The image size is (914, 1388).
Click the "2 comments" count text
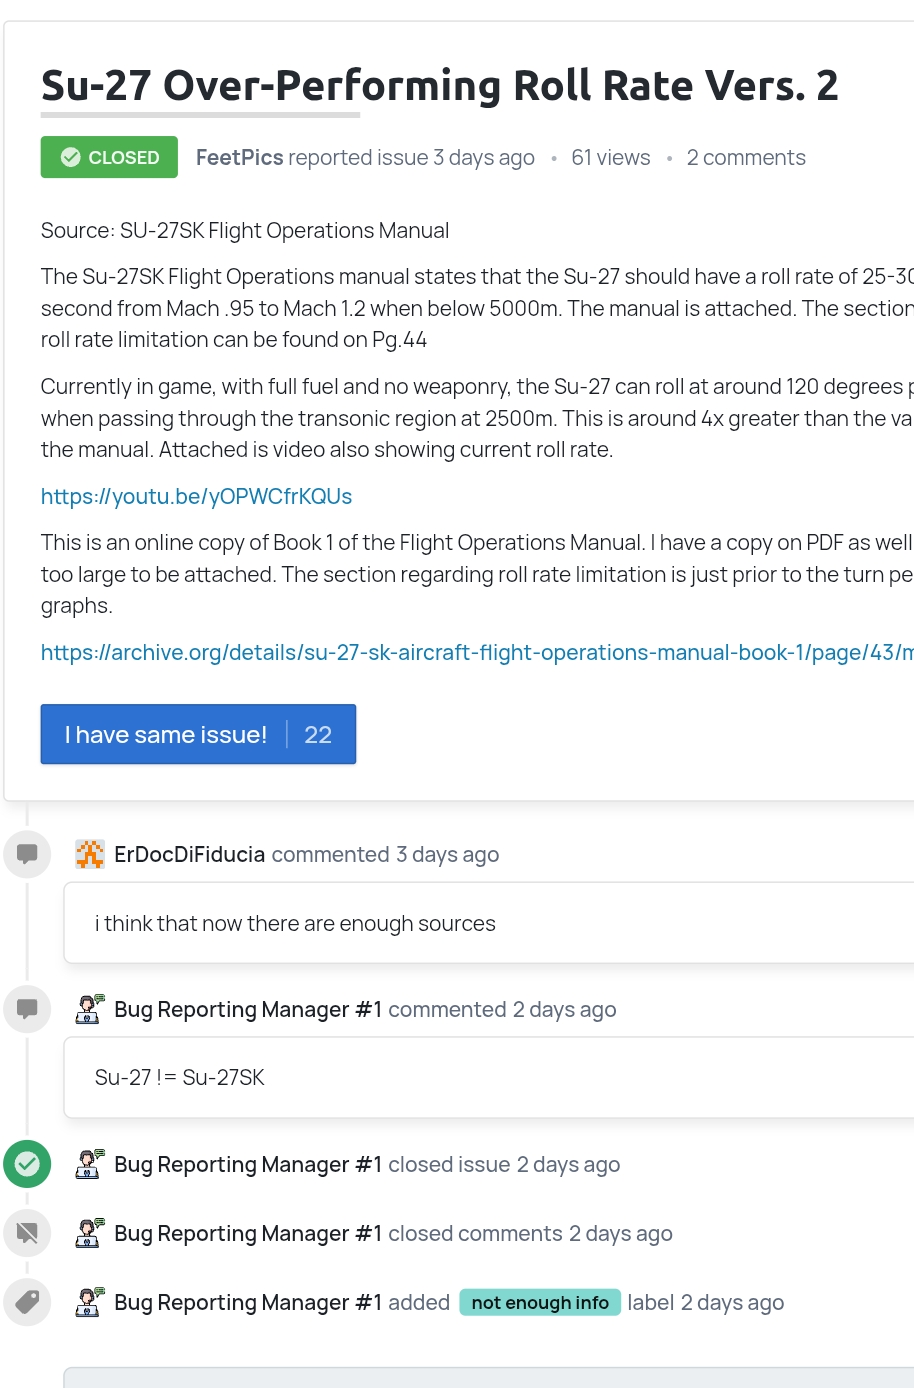(x=745, y=157)
